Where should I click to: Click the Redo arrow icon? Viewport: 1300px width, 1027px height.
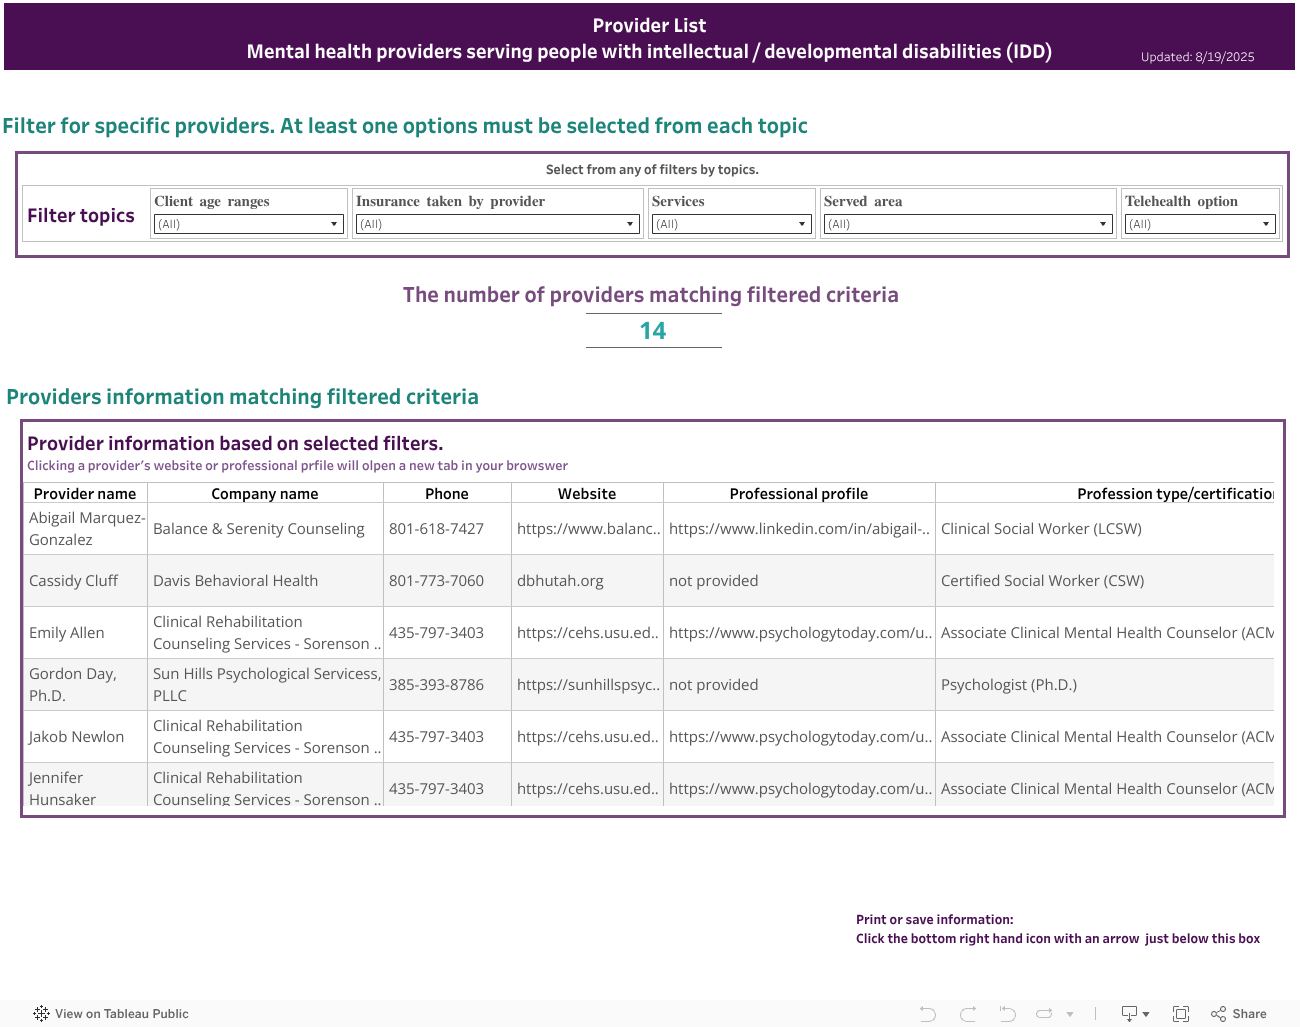click(967, 1013)
